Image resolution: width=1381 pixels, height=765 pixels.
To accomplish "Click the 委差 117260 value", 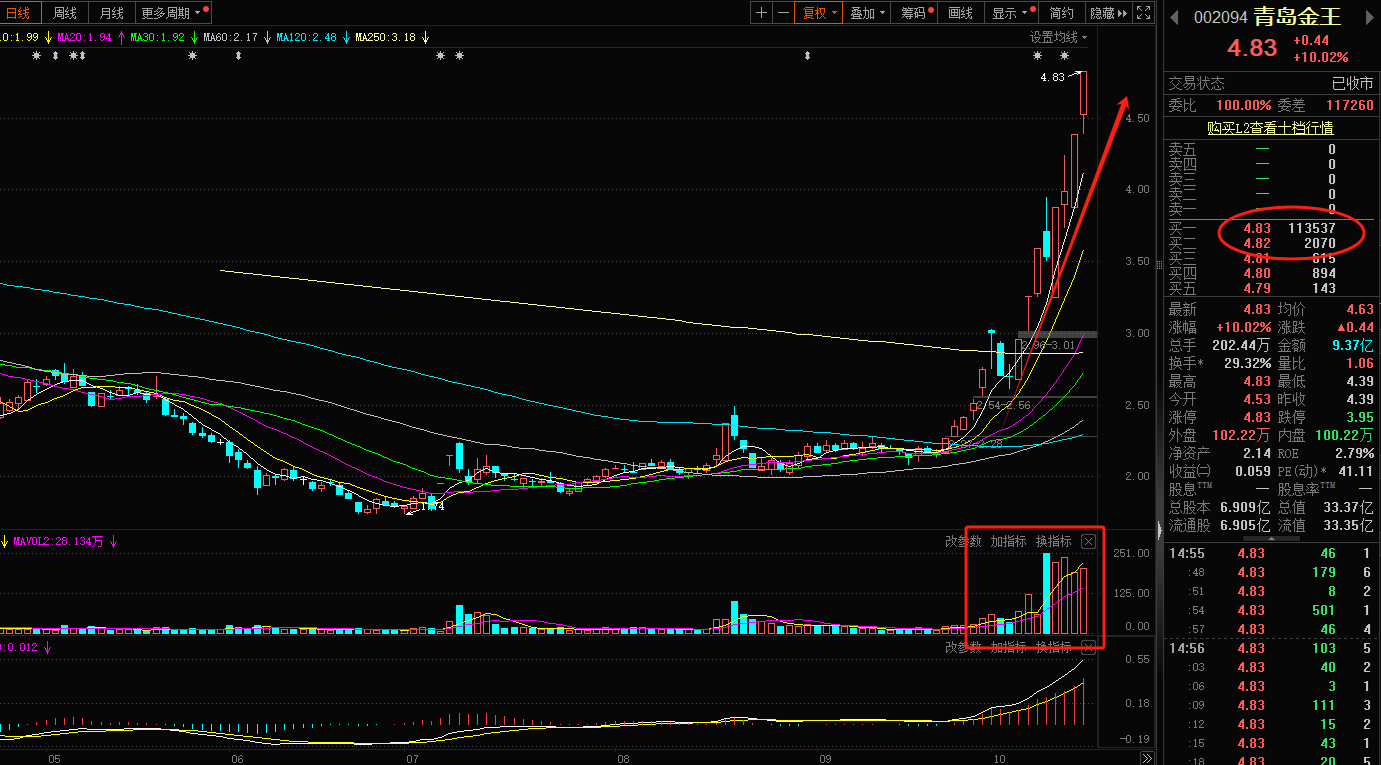I will 1350,105.
